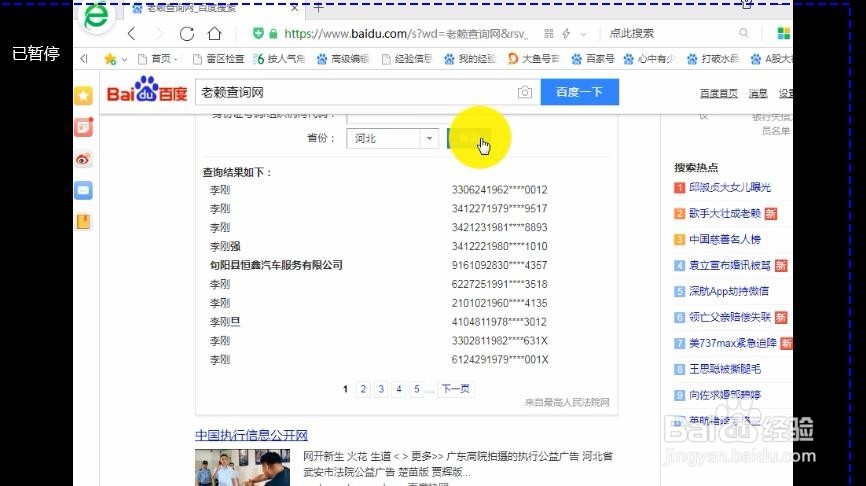Click hot search 歌手大壮成老赖
866x486 pixels.
[x=725, y=213]
